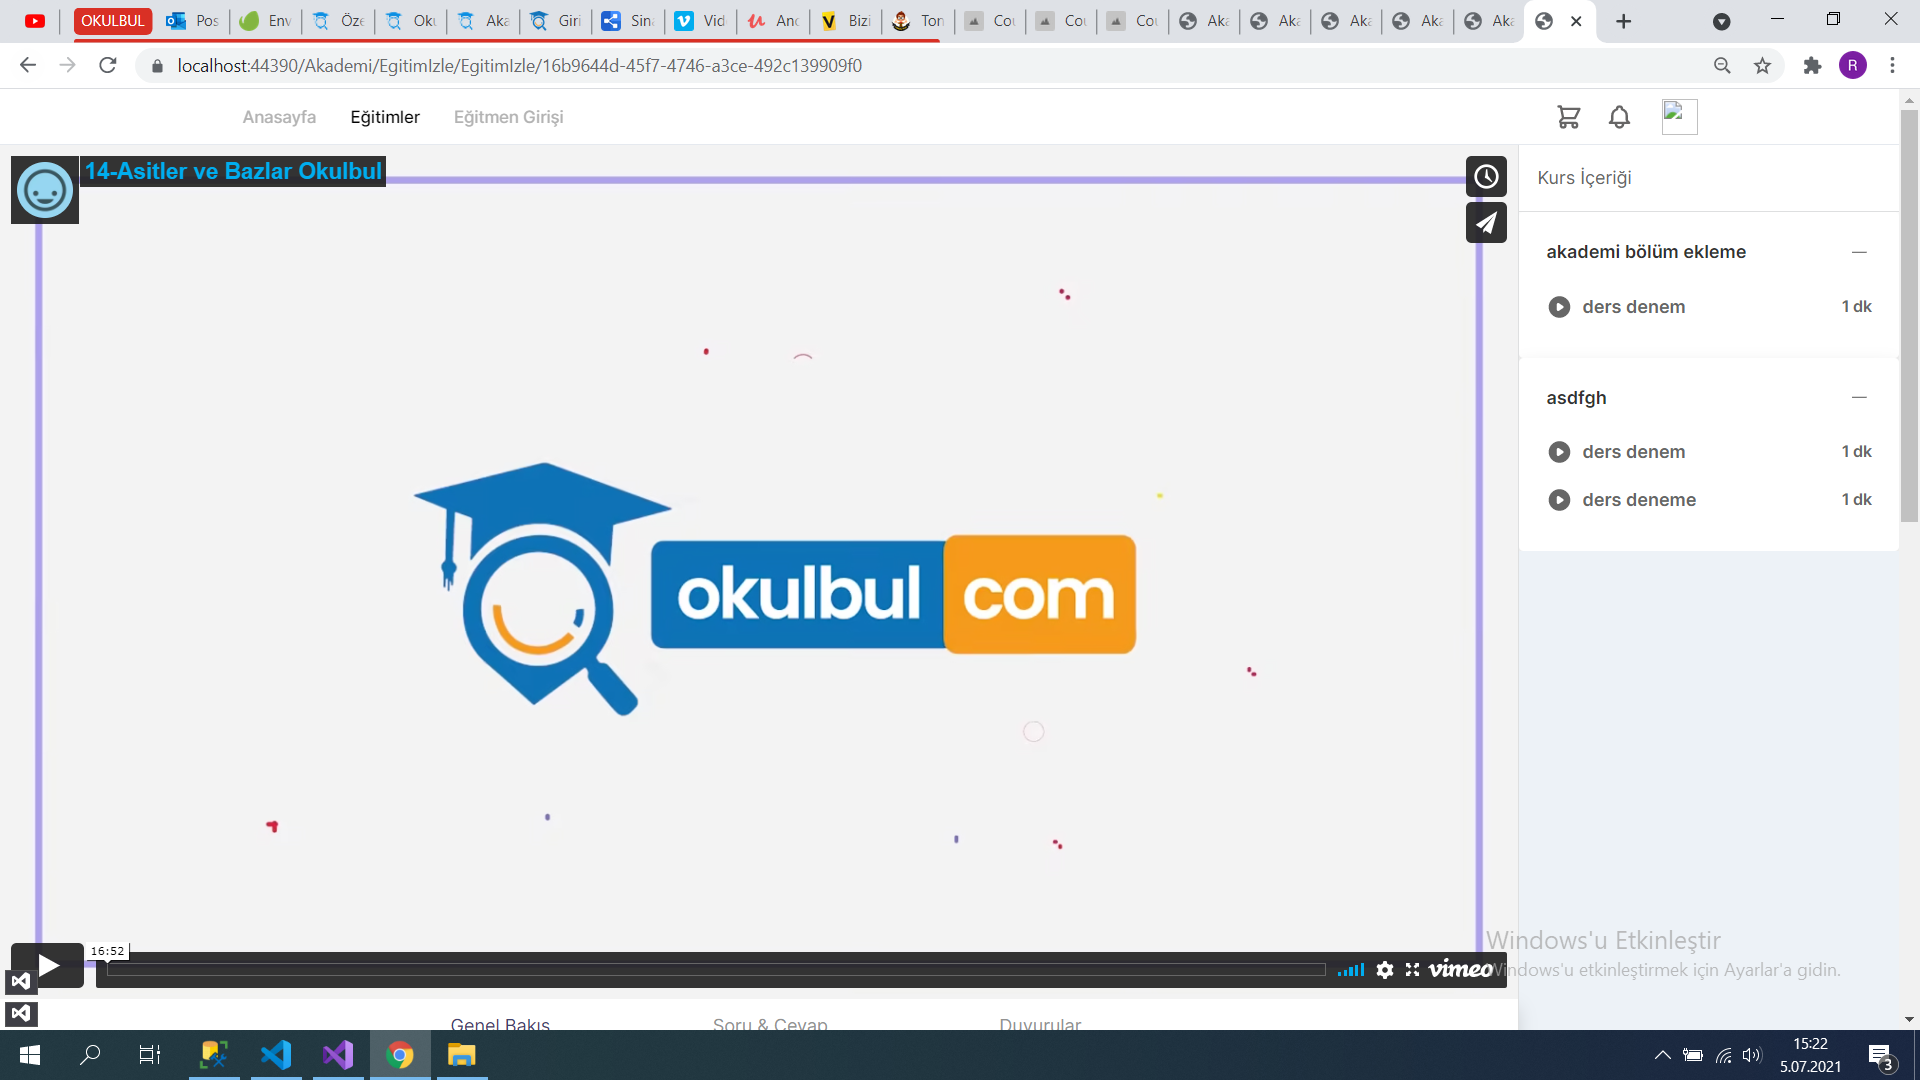Open the shopping cart icon
The height and width of the screenshot is (1080, 1920).
[1568, 117]
